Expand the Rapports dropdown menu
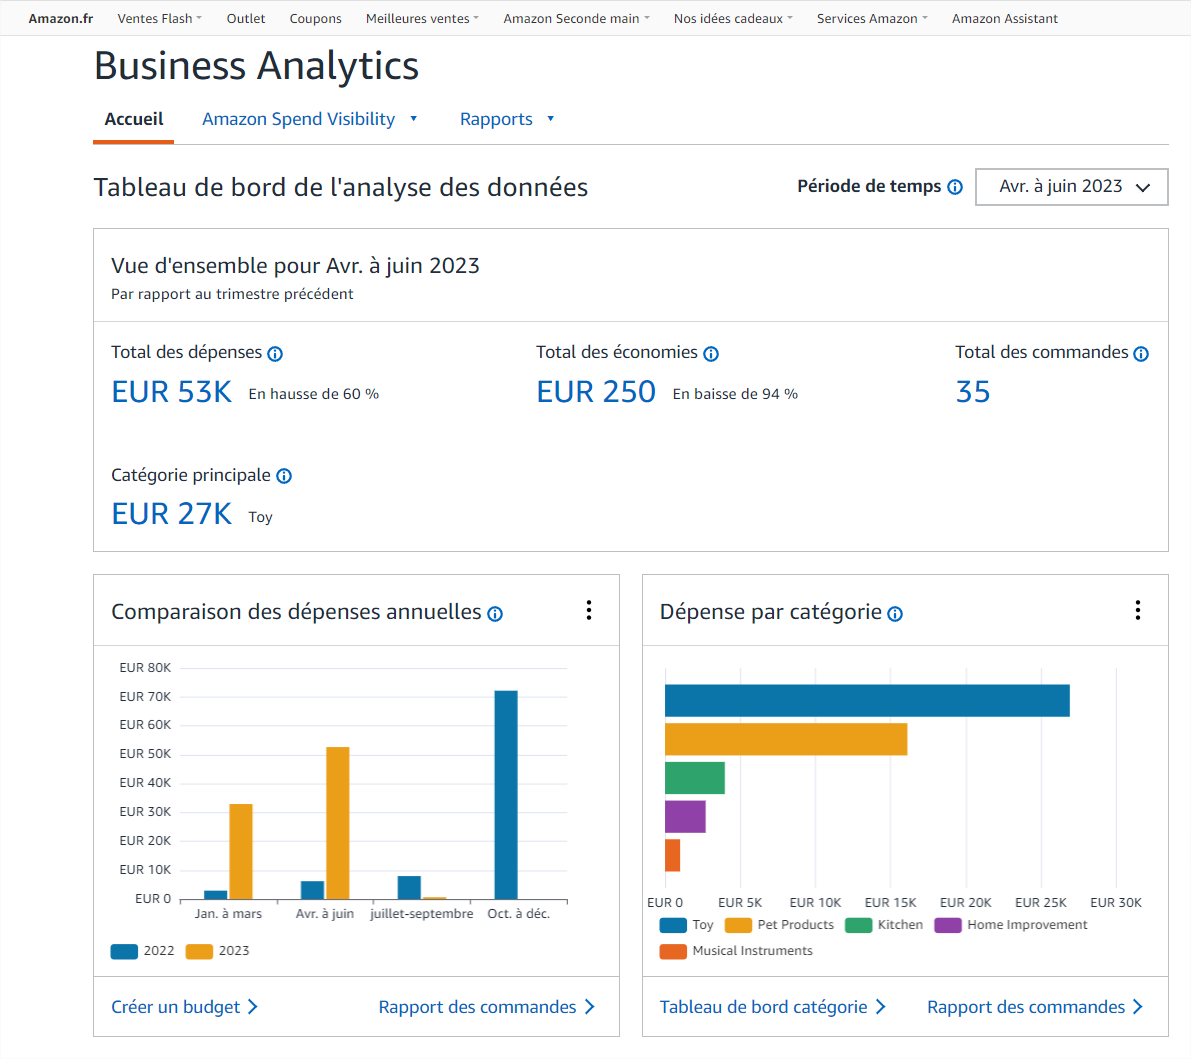Viewport: 1191px width, 1059px height. pos(507,119)
